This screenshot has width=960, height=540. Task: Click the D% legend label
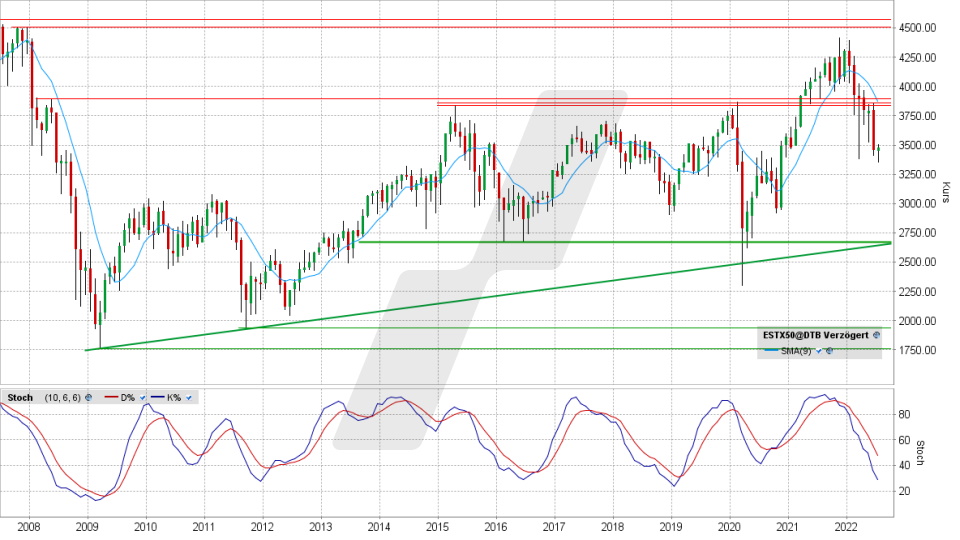coord(127,397)
